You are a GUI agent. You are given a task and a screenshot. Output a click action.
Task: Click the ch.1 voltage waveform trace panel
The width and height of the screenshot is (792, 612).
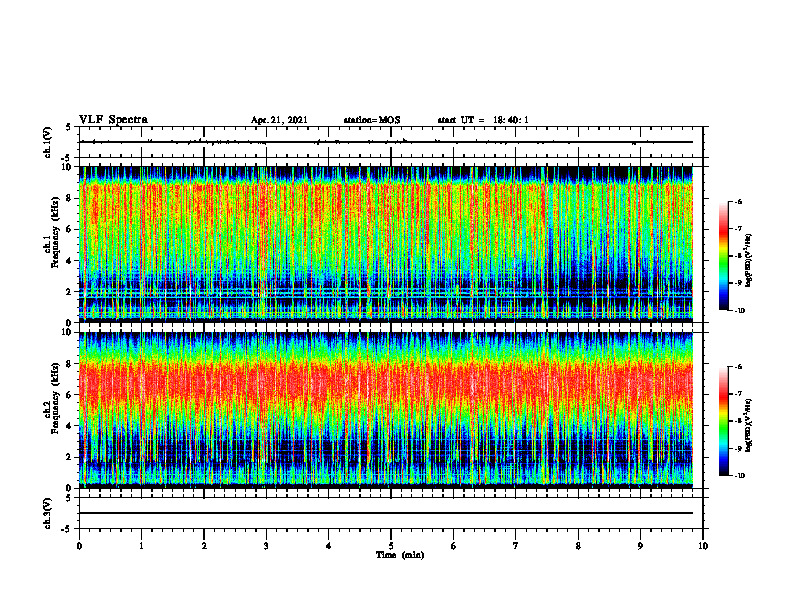point(391,142)
